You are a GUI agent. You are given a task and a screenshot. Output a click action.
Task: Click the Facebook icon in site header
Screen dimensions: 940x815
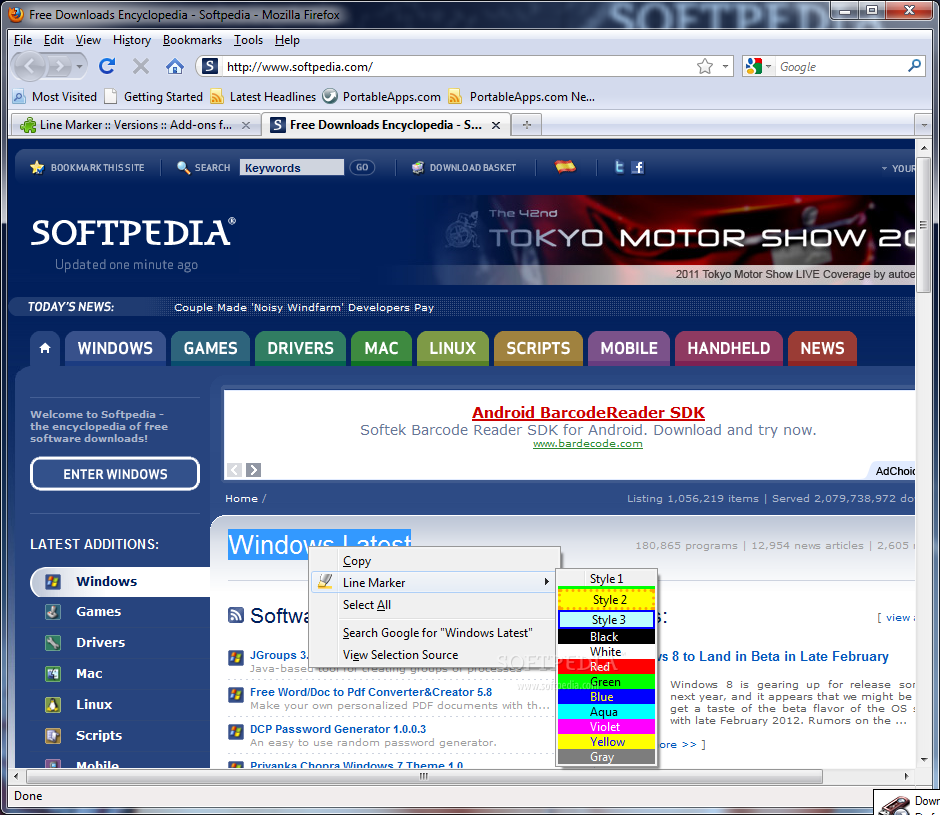coord(638,167)
